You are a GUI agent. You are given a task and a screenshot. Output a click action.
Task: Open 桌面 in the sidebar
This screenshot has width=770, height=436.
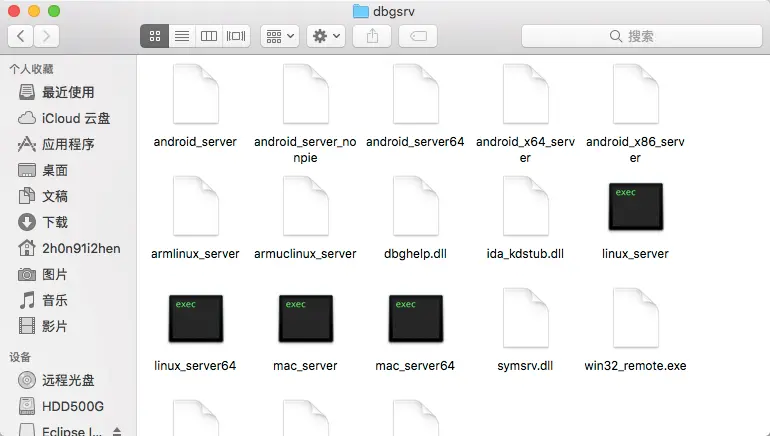68,170
